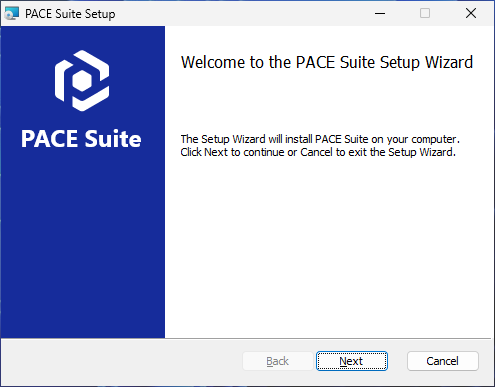Click the horizontal separator line above the buttons
Image resolution: width=495 pixels, height=387 pixels.
(x=246, y=339)
